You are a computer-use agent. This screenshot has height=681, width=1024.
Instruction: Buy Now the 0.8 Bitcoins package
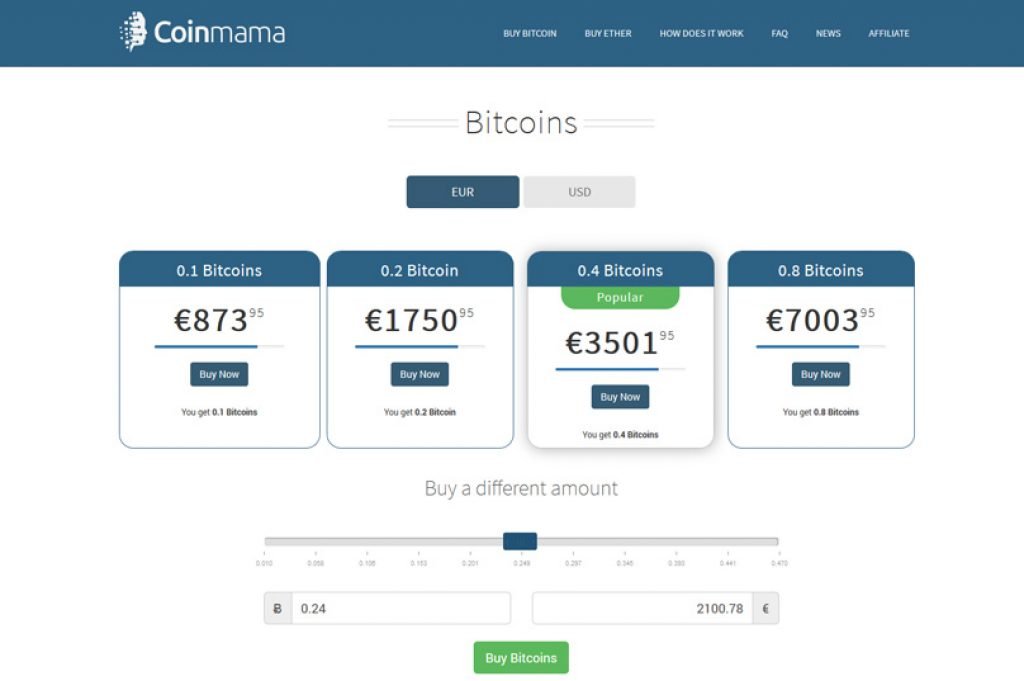tap(821, 374)
